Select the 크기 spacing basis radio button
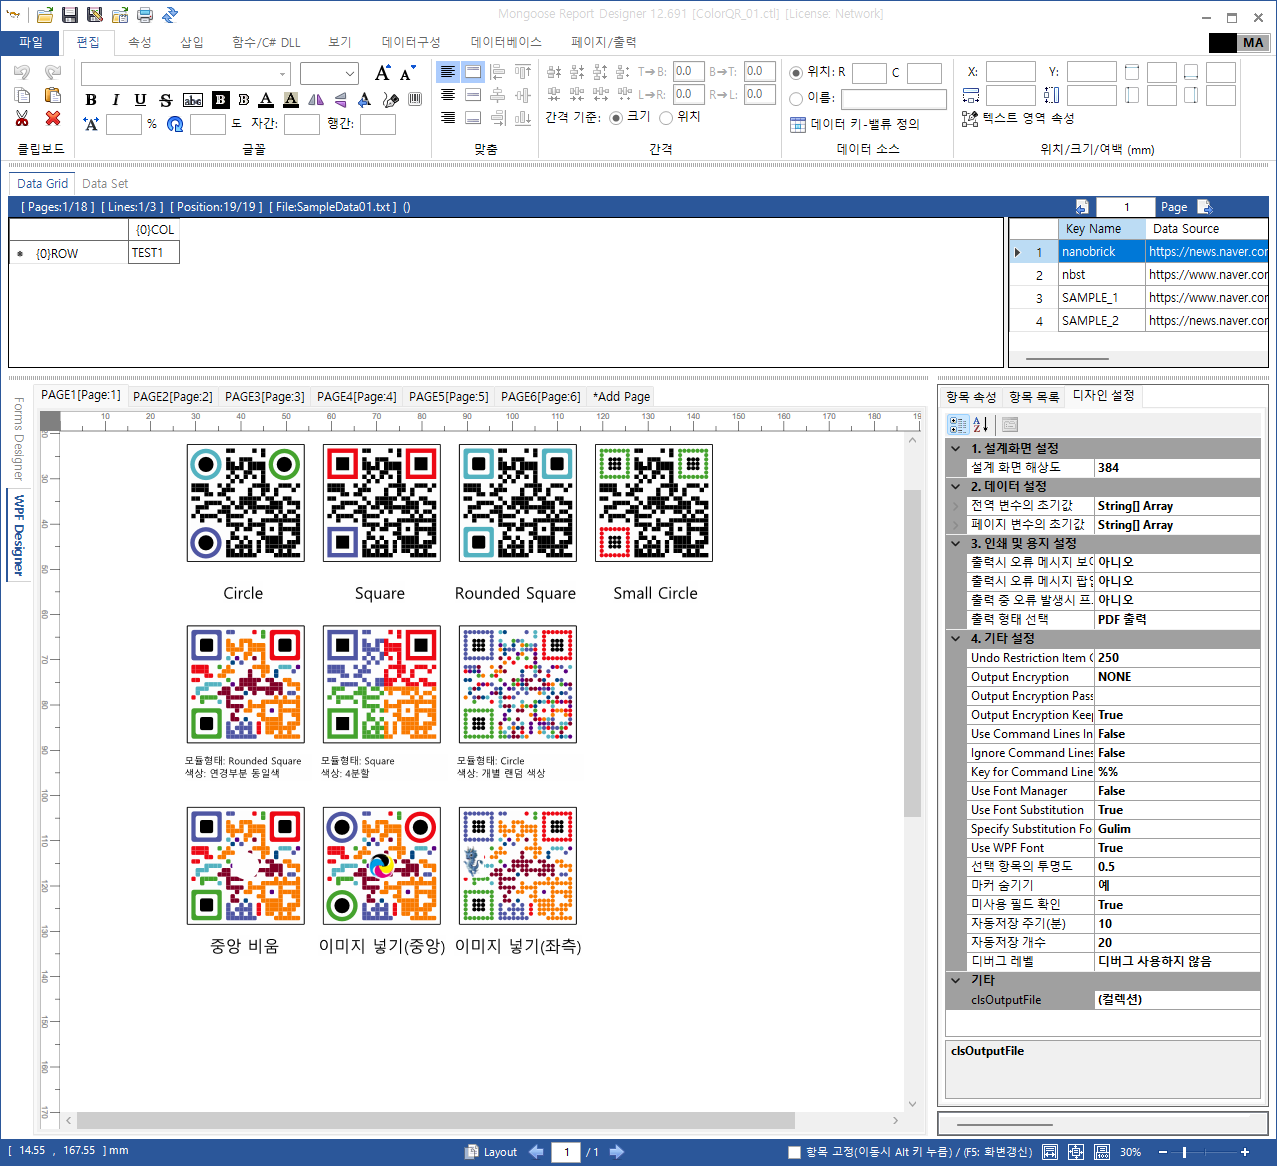Image resolution: width=1277 pixels, height=1166 pixels. [616, 118]
